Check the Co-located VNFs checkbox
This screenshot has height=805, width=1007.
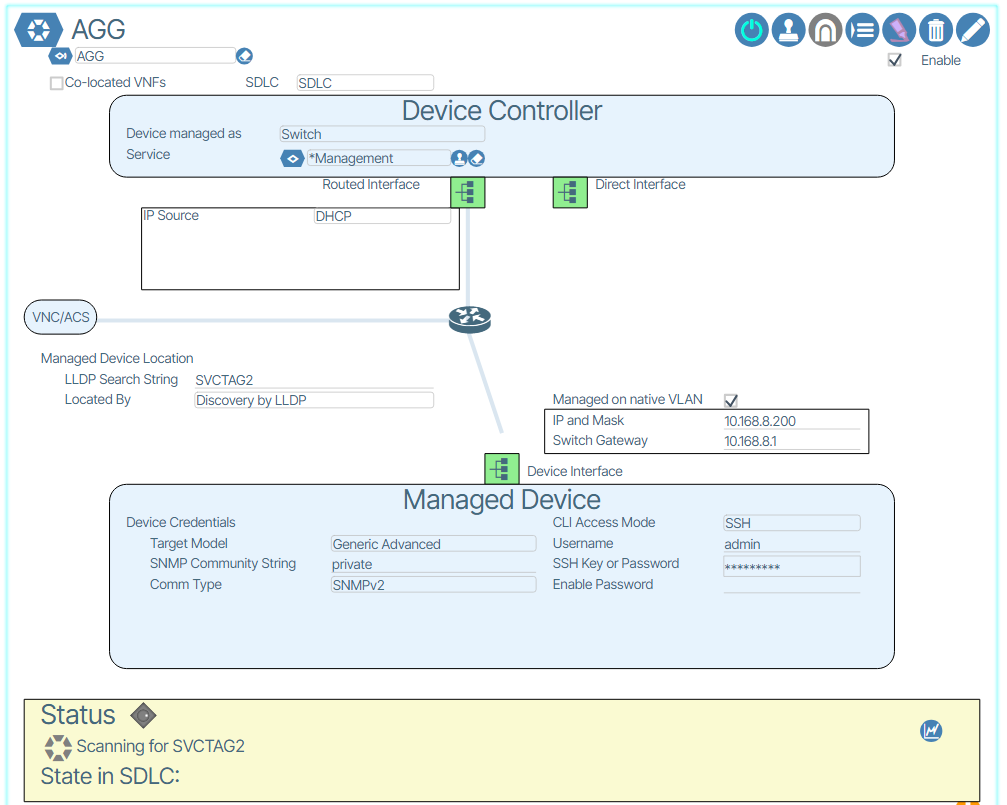(57, 84)
